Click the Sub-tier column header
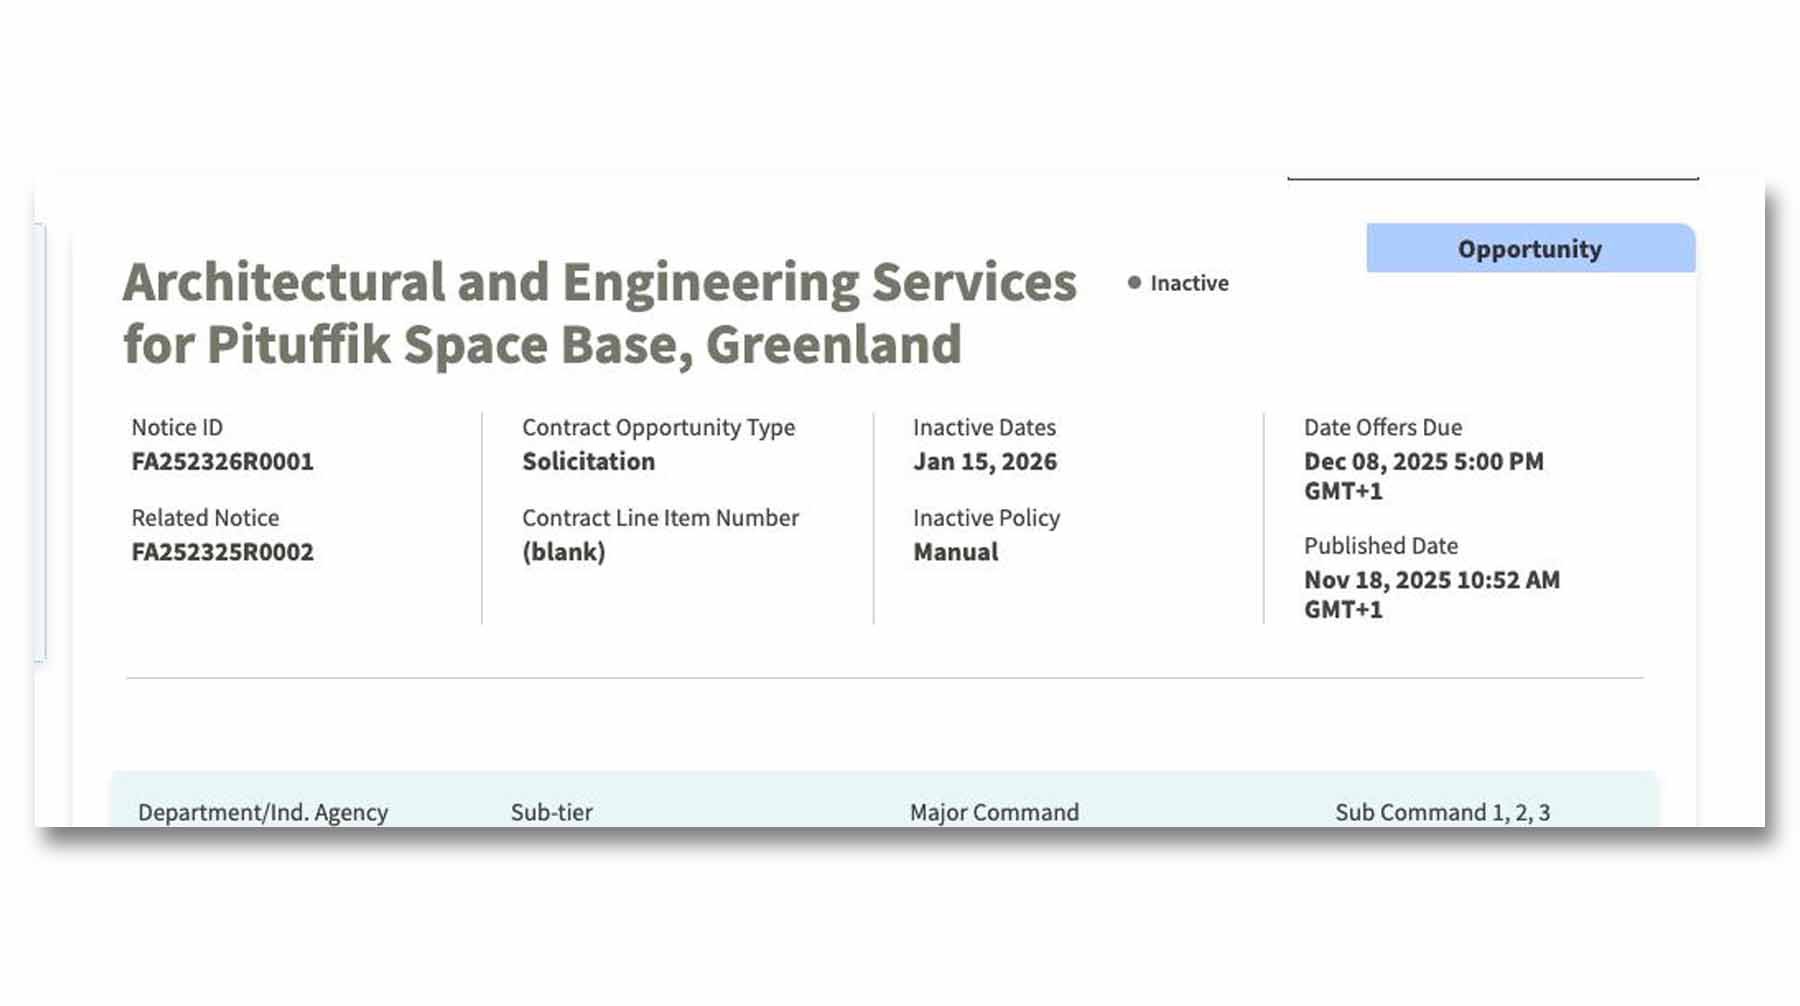Image resolution: width=1800 pixels, height=1006 pixels. [x=551, y=812]
